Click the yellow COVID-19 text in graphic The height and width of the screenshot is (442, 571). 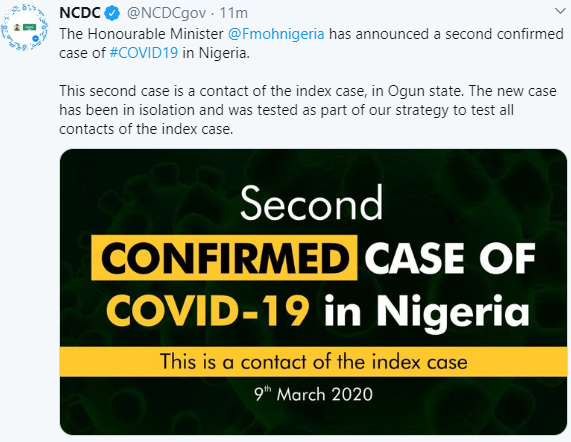(208, 311)
